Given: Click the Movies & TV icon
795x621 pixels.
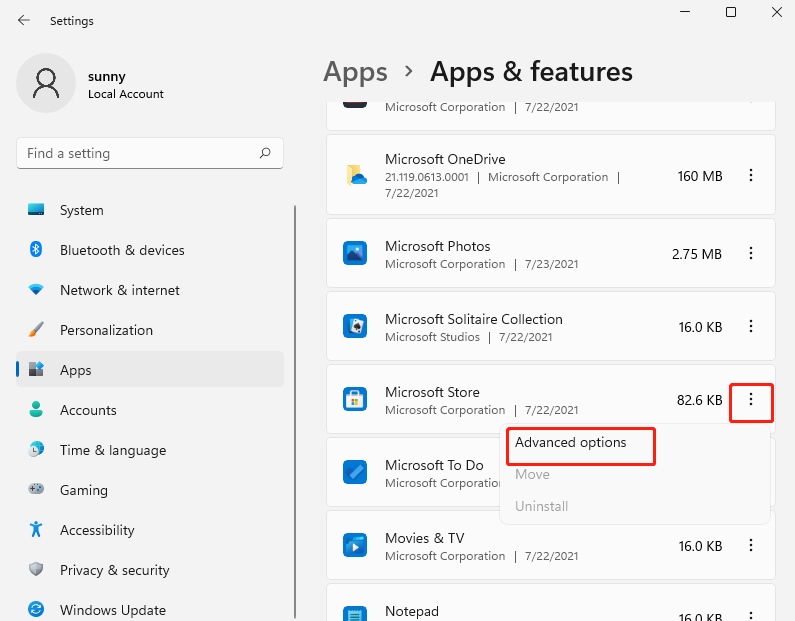Looking at the screenshot, I should [x=355, y=545].
